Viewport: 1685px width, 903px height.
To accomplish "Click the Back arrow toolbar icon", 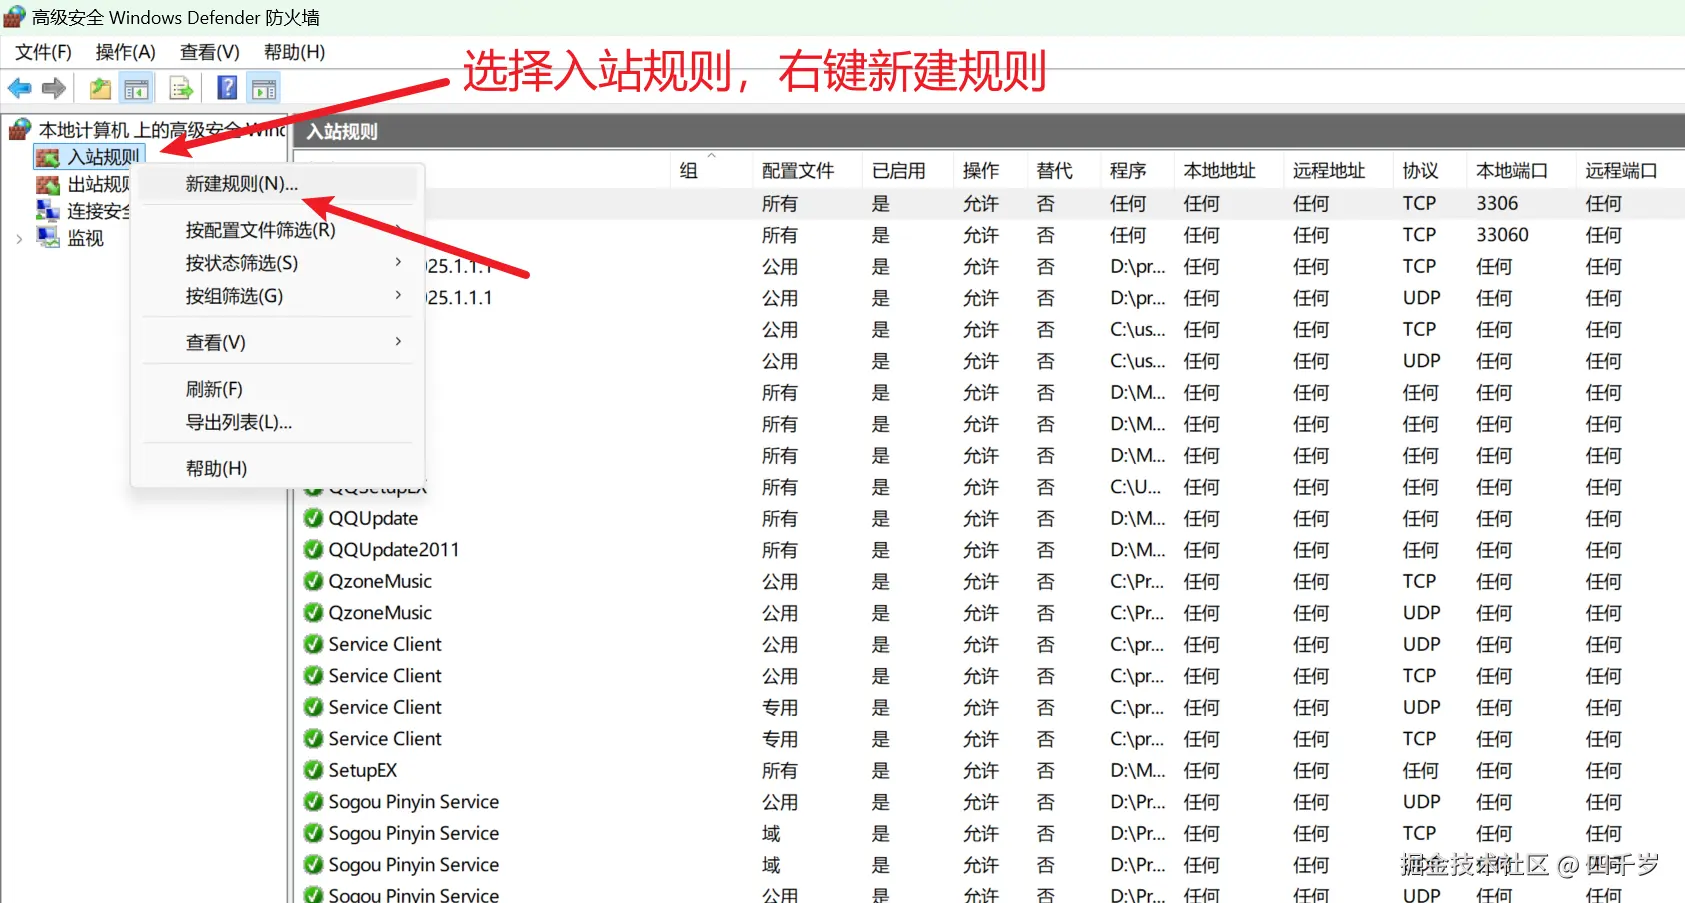I will point(19,89).
